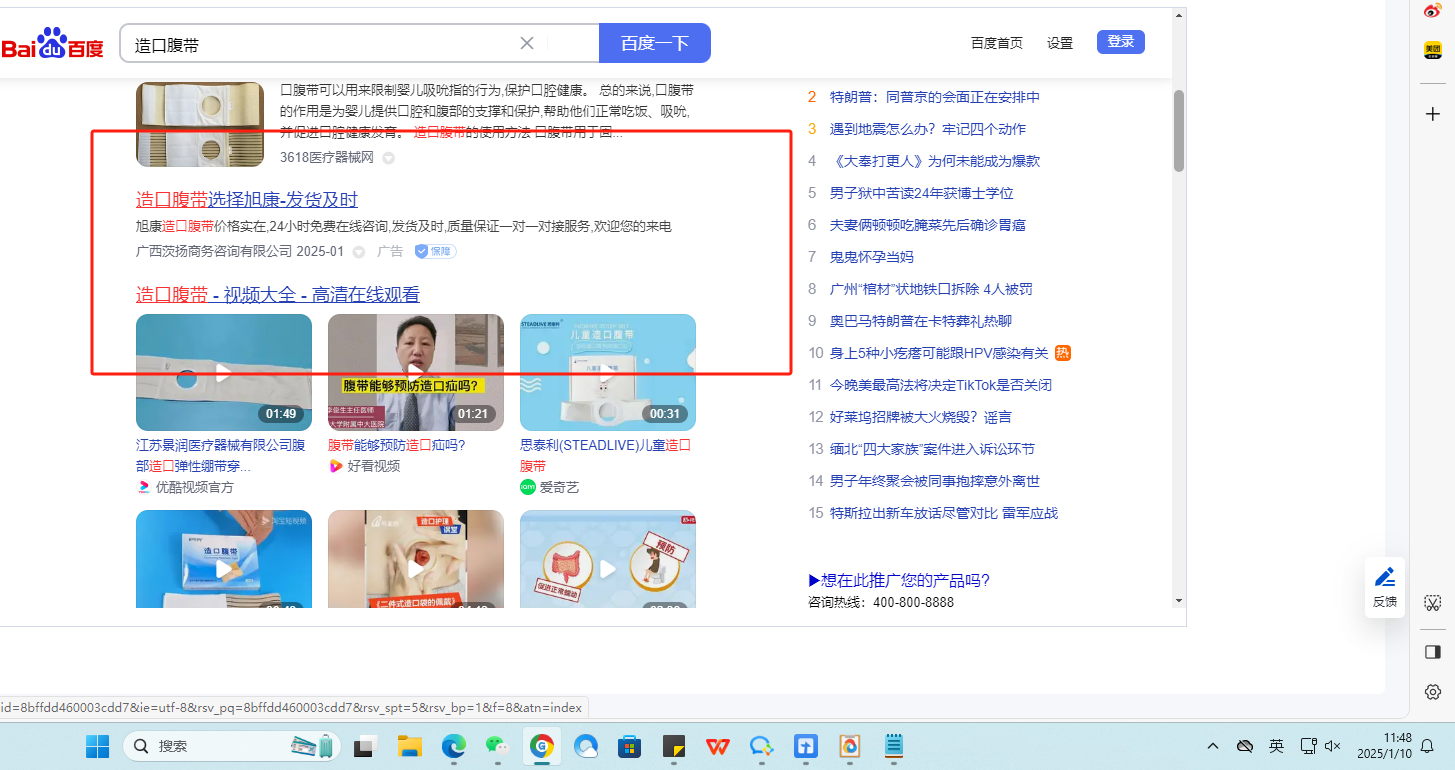Add a sidebar app with the plus icon
Viewport: 1455px width, 770px height.
[x=1432, y=114]
